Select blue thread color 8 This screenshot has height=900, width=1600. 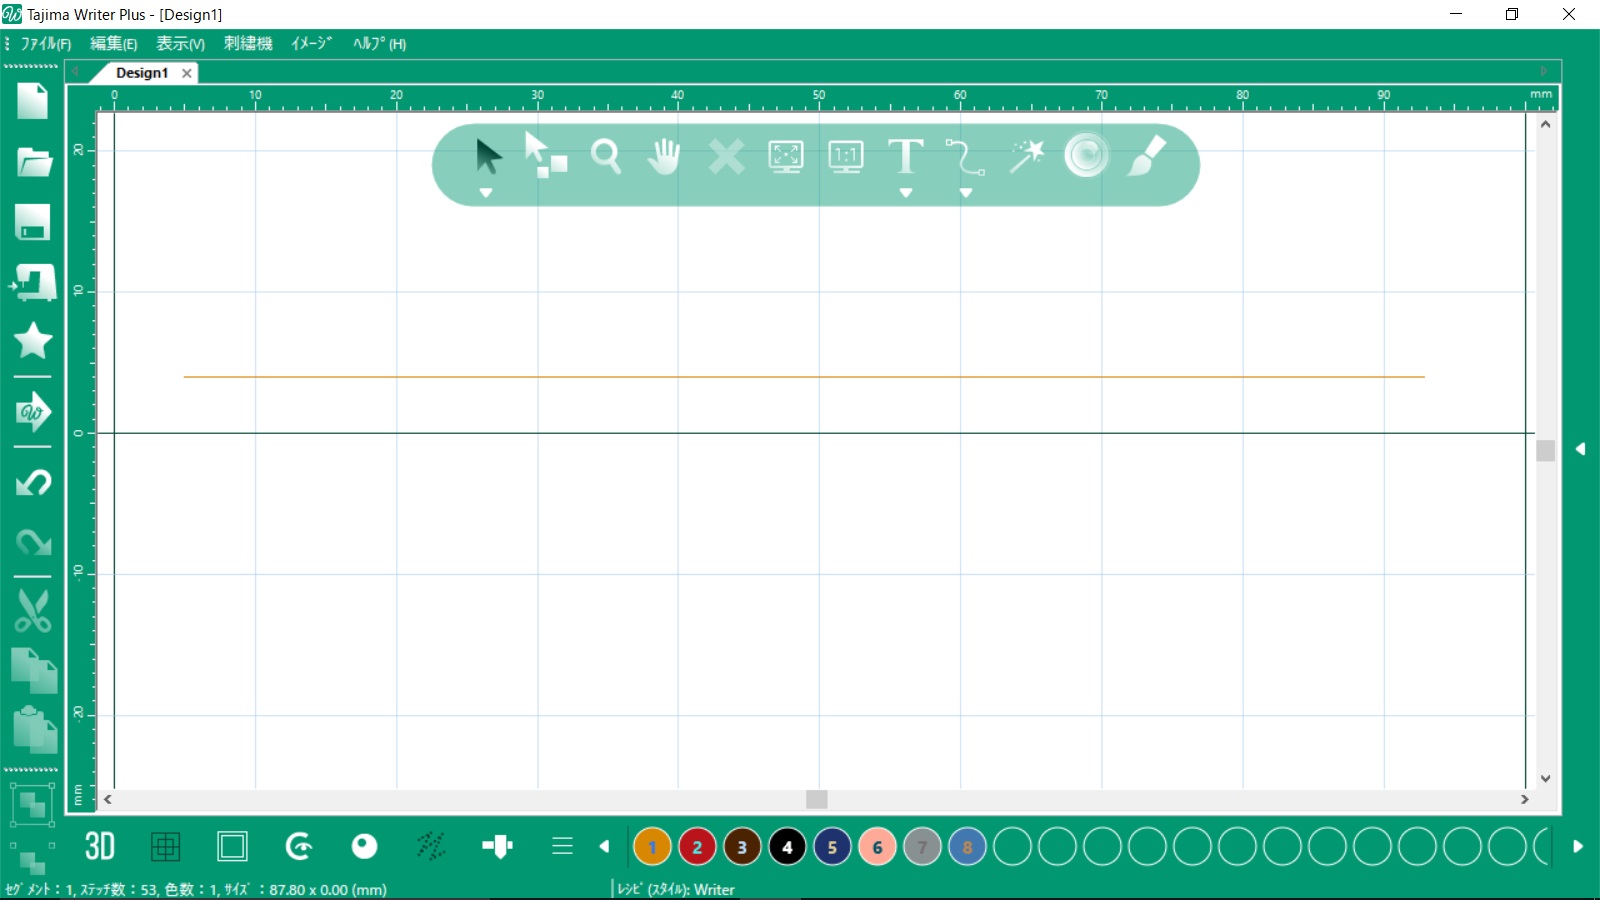coord(967,847)
